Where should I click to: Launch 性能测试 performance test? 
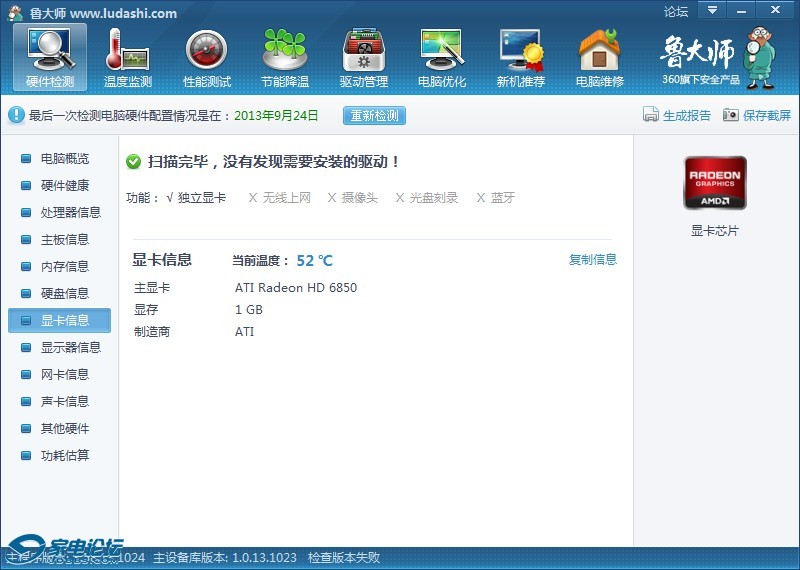(207, 57)
